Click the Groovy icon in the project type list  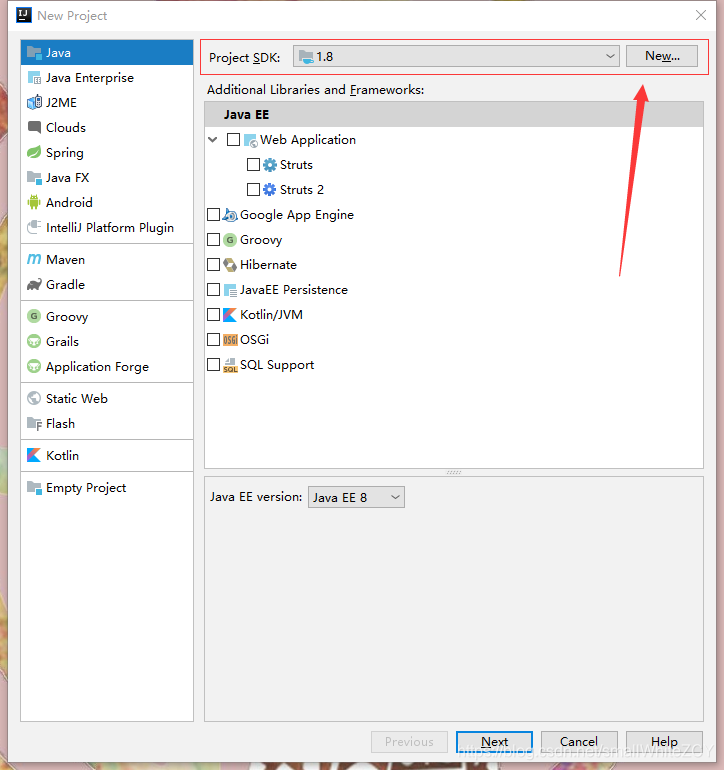(x=34, y=316)
